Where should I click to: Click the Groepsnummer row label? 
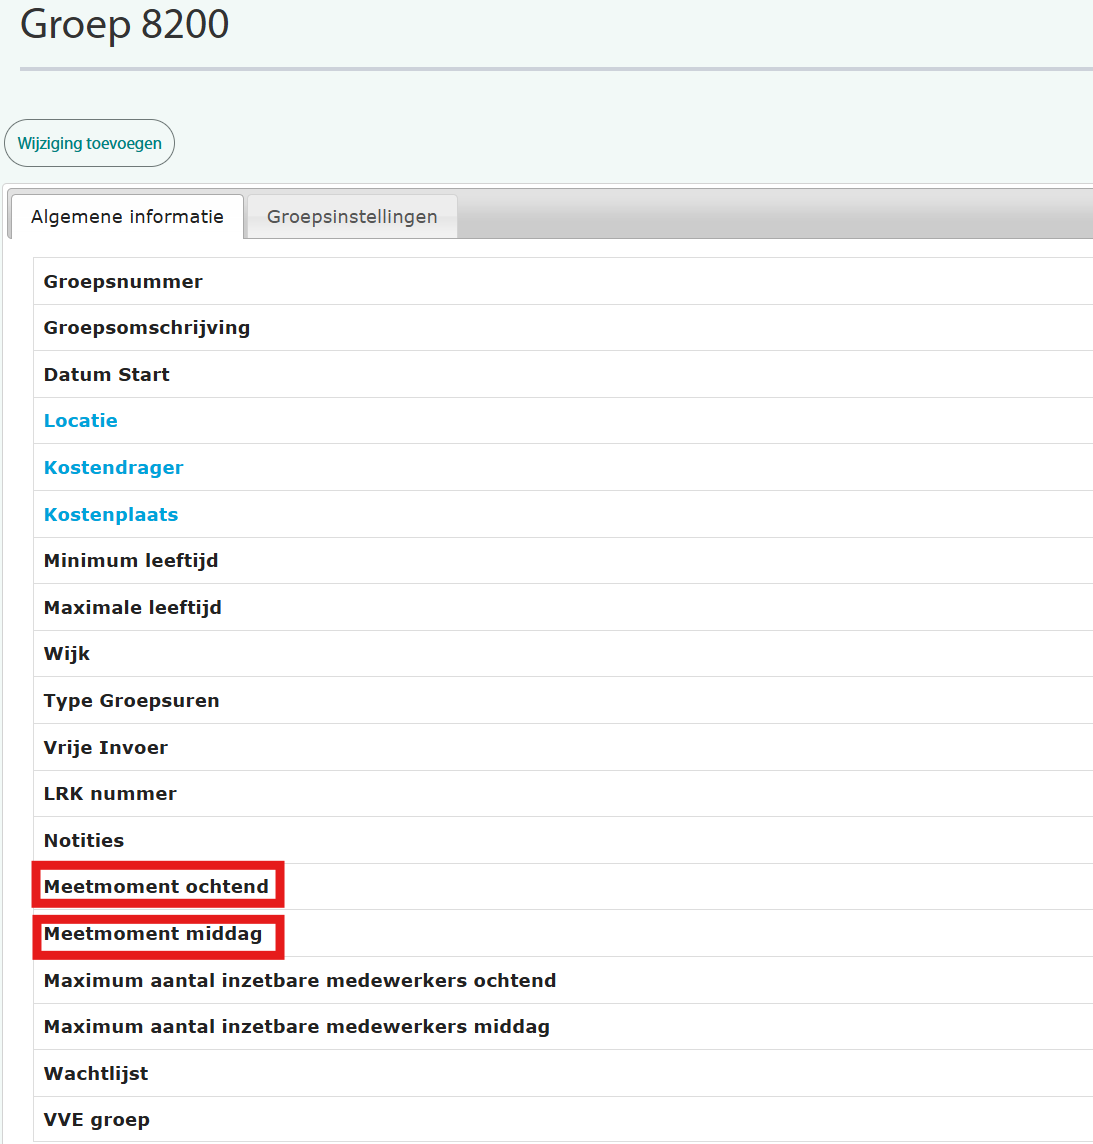[123, 282]
